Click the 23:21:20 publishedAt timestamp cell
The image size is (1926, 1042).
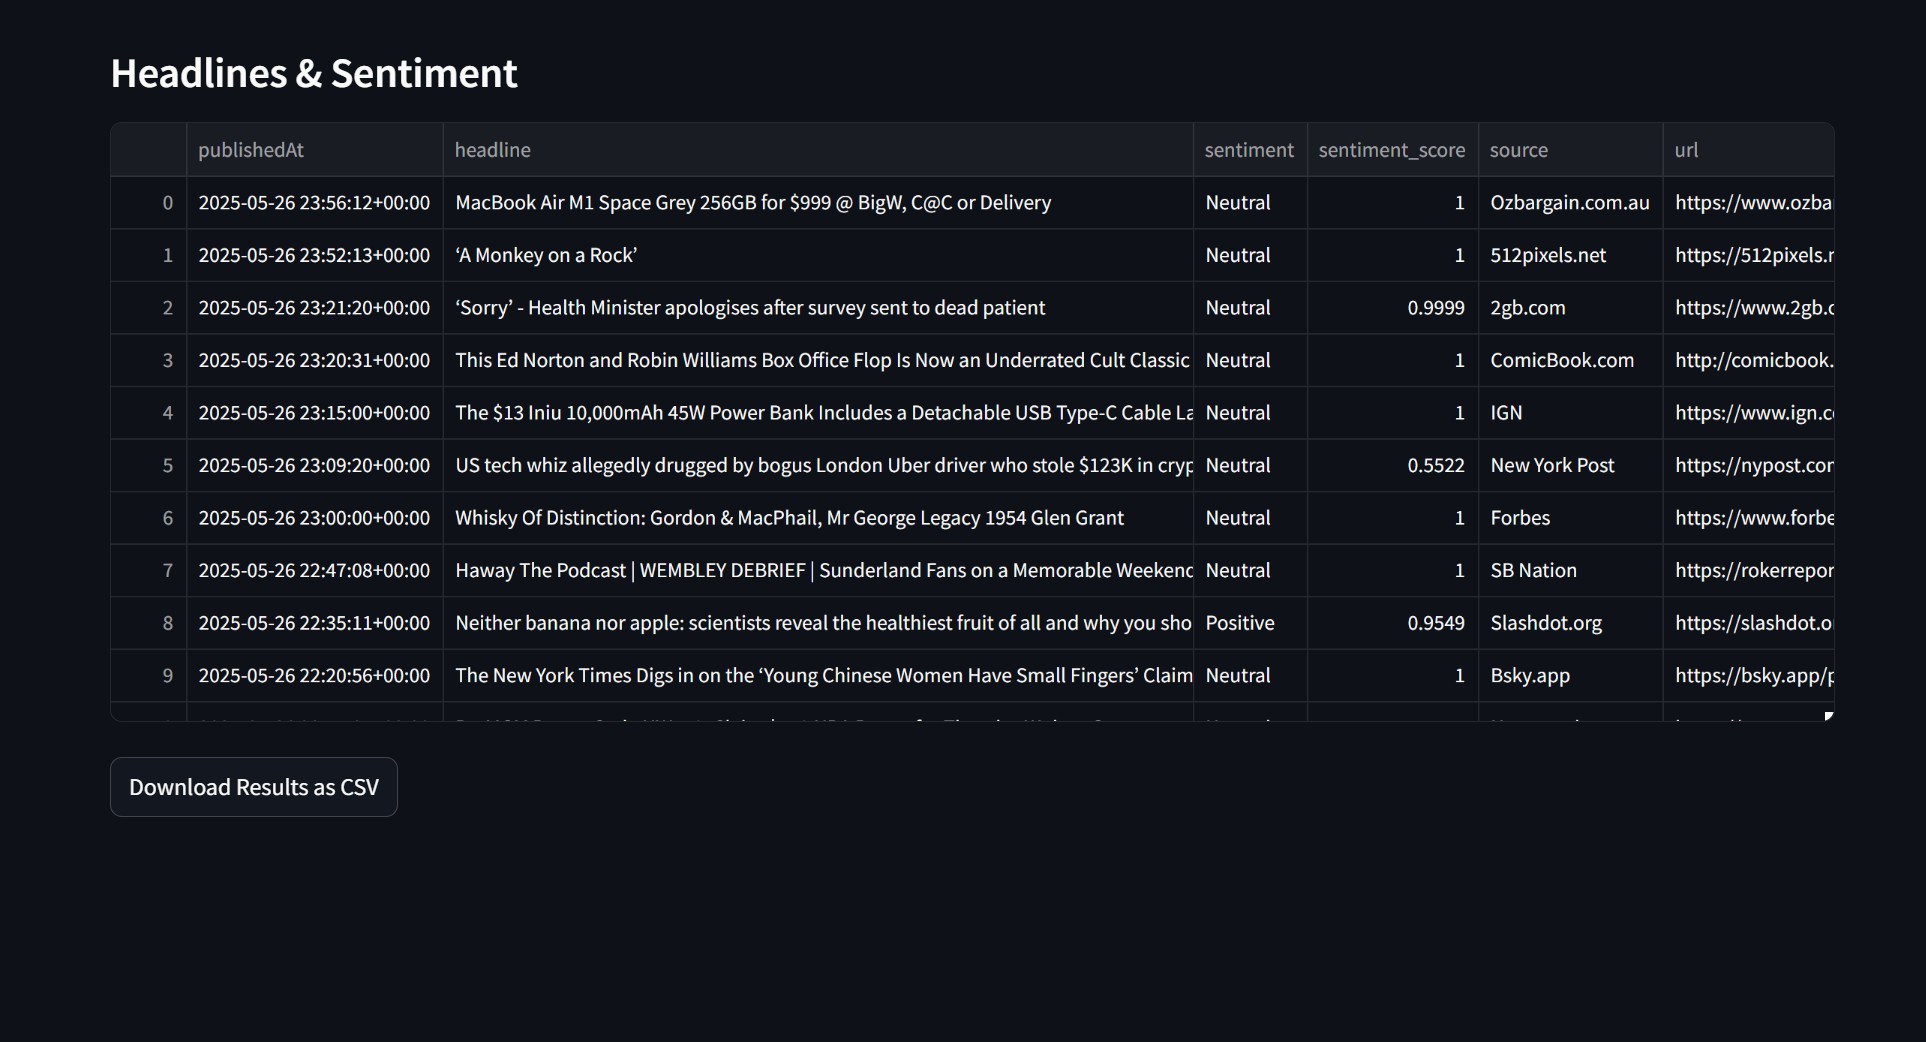pos(315,308)
